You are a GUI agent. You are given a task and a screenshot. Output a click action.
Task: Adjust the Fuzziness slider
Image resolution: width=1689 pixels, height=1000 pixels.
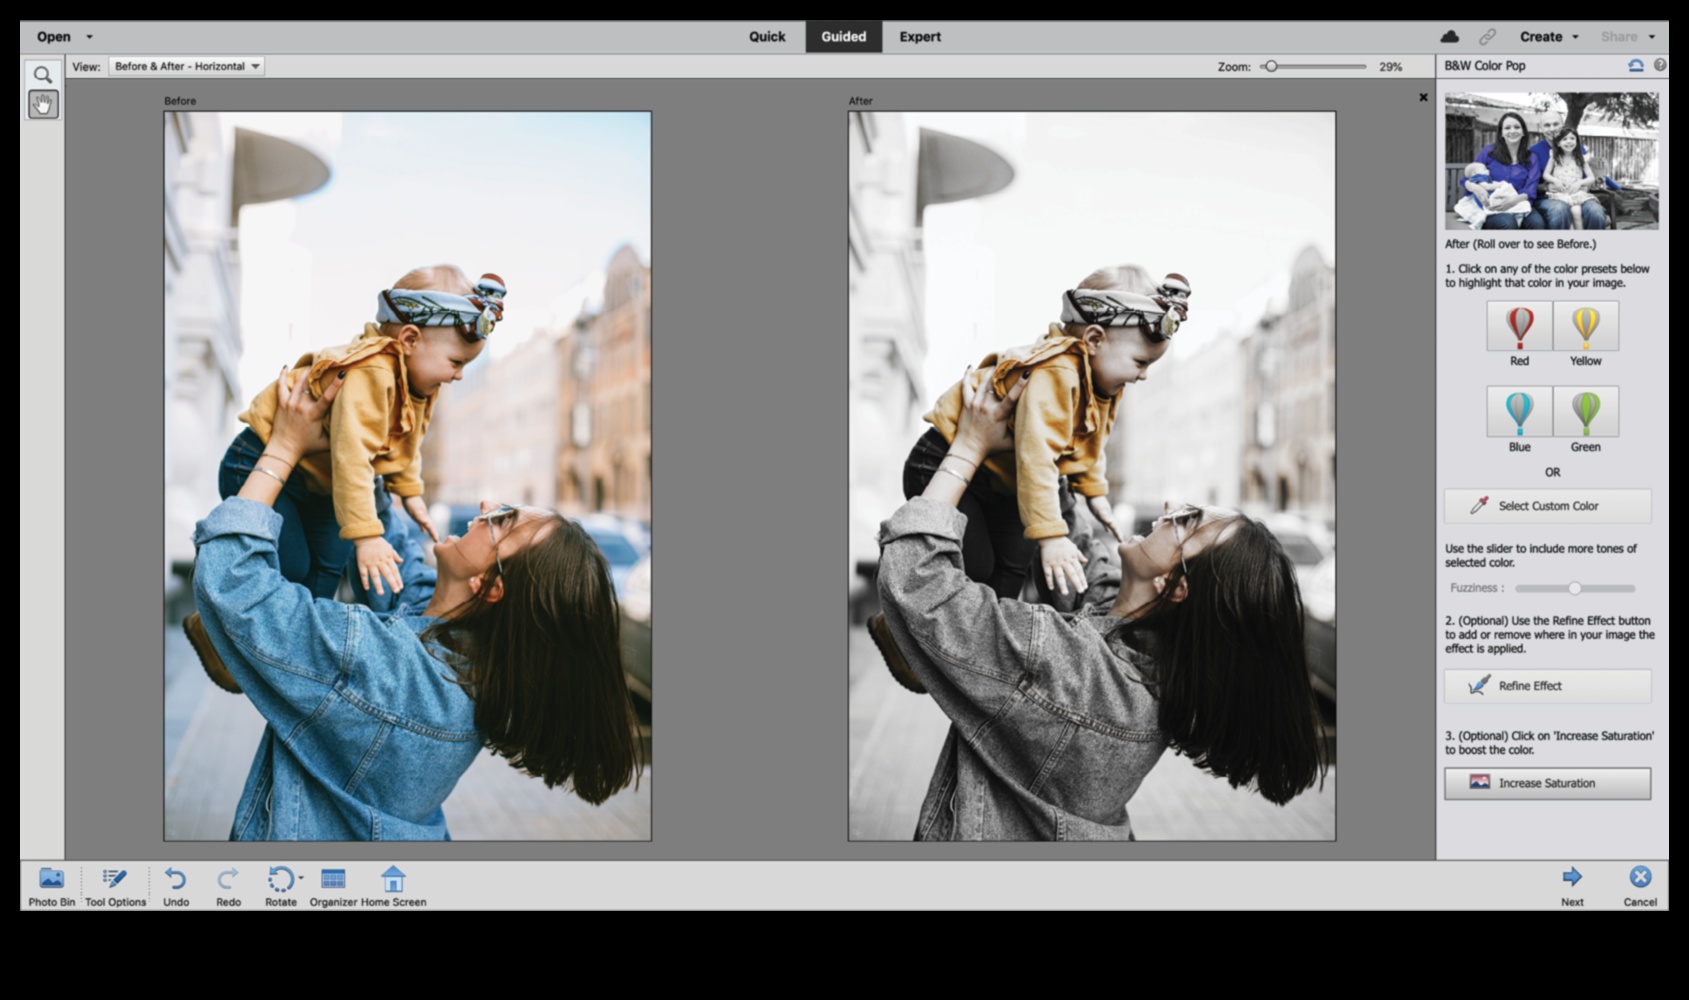[x=1578, y=589]
